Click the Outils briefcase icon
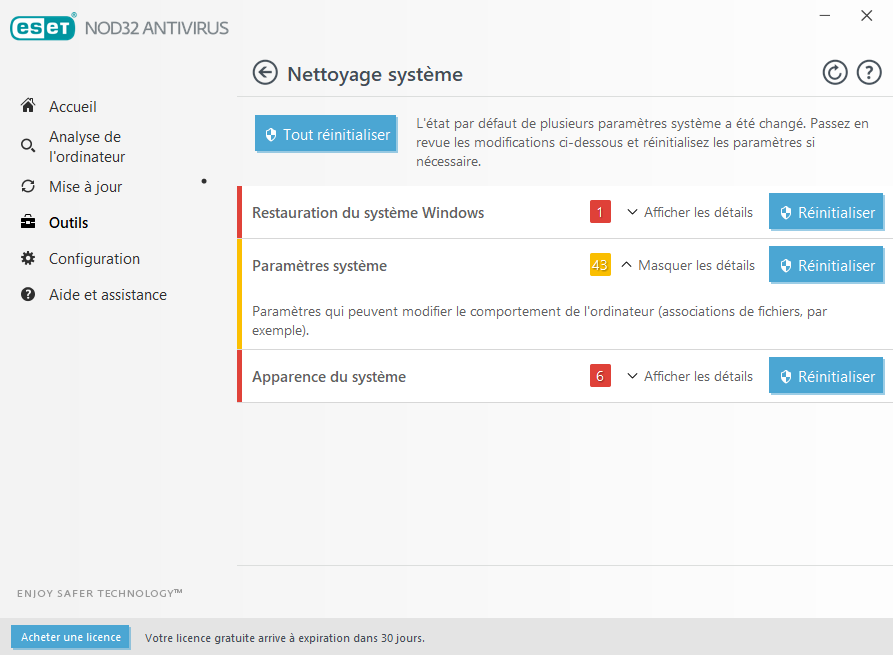The height and width of the screenshot is (655, 893). (x=28, y=223)
